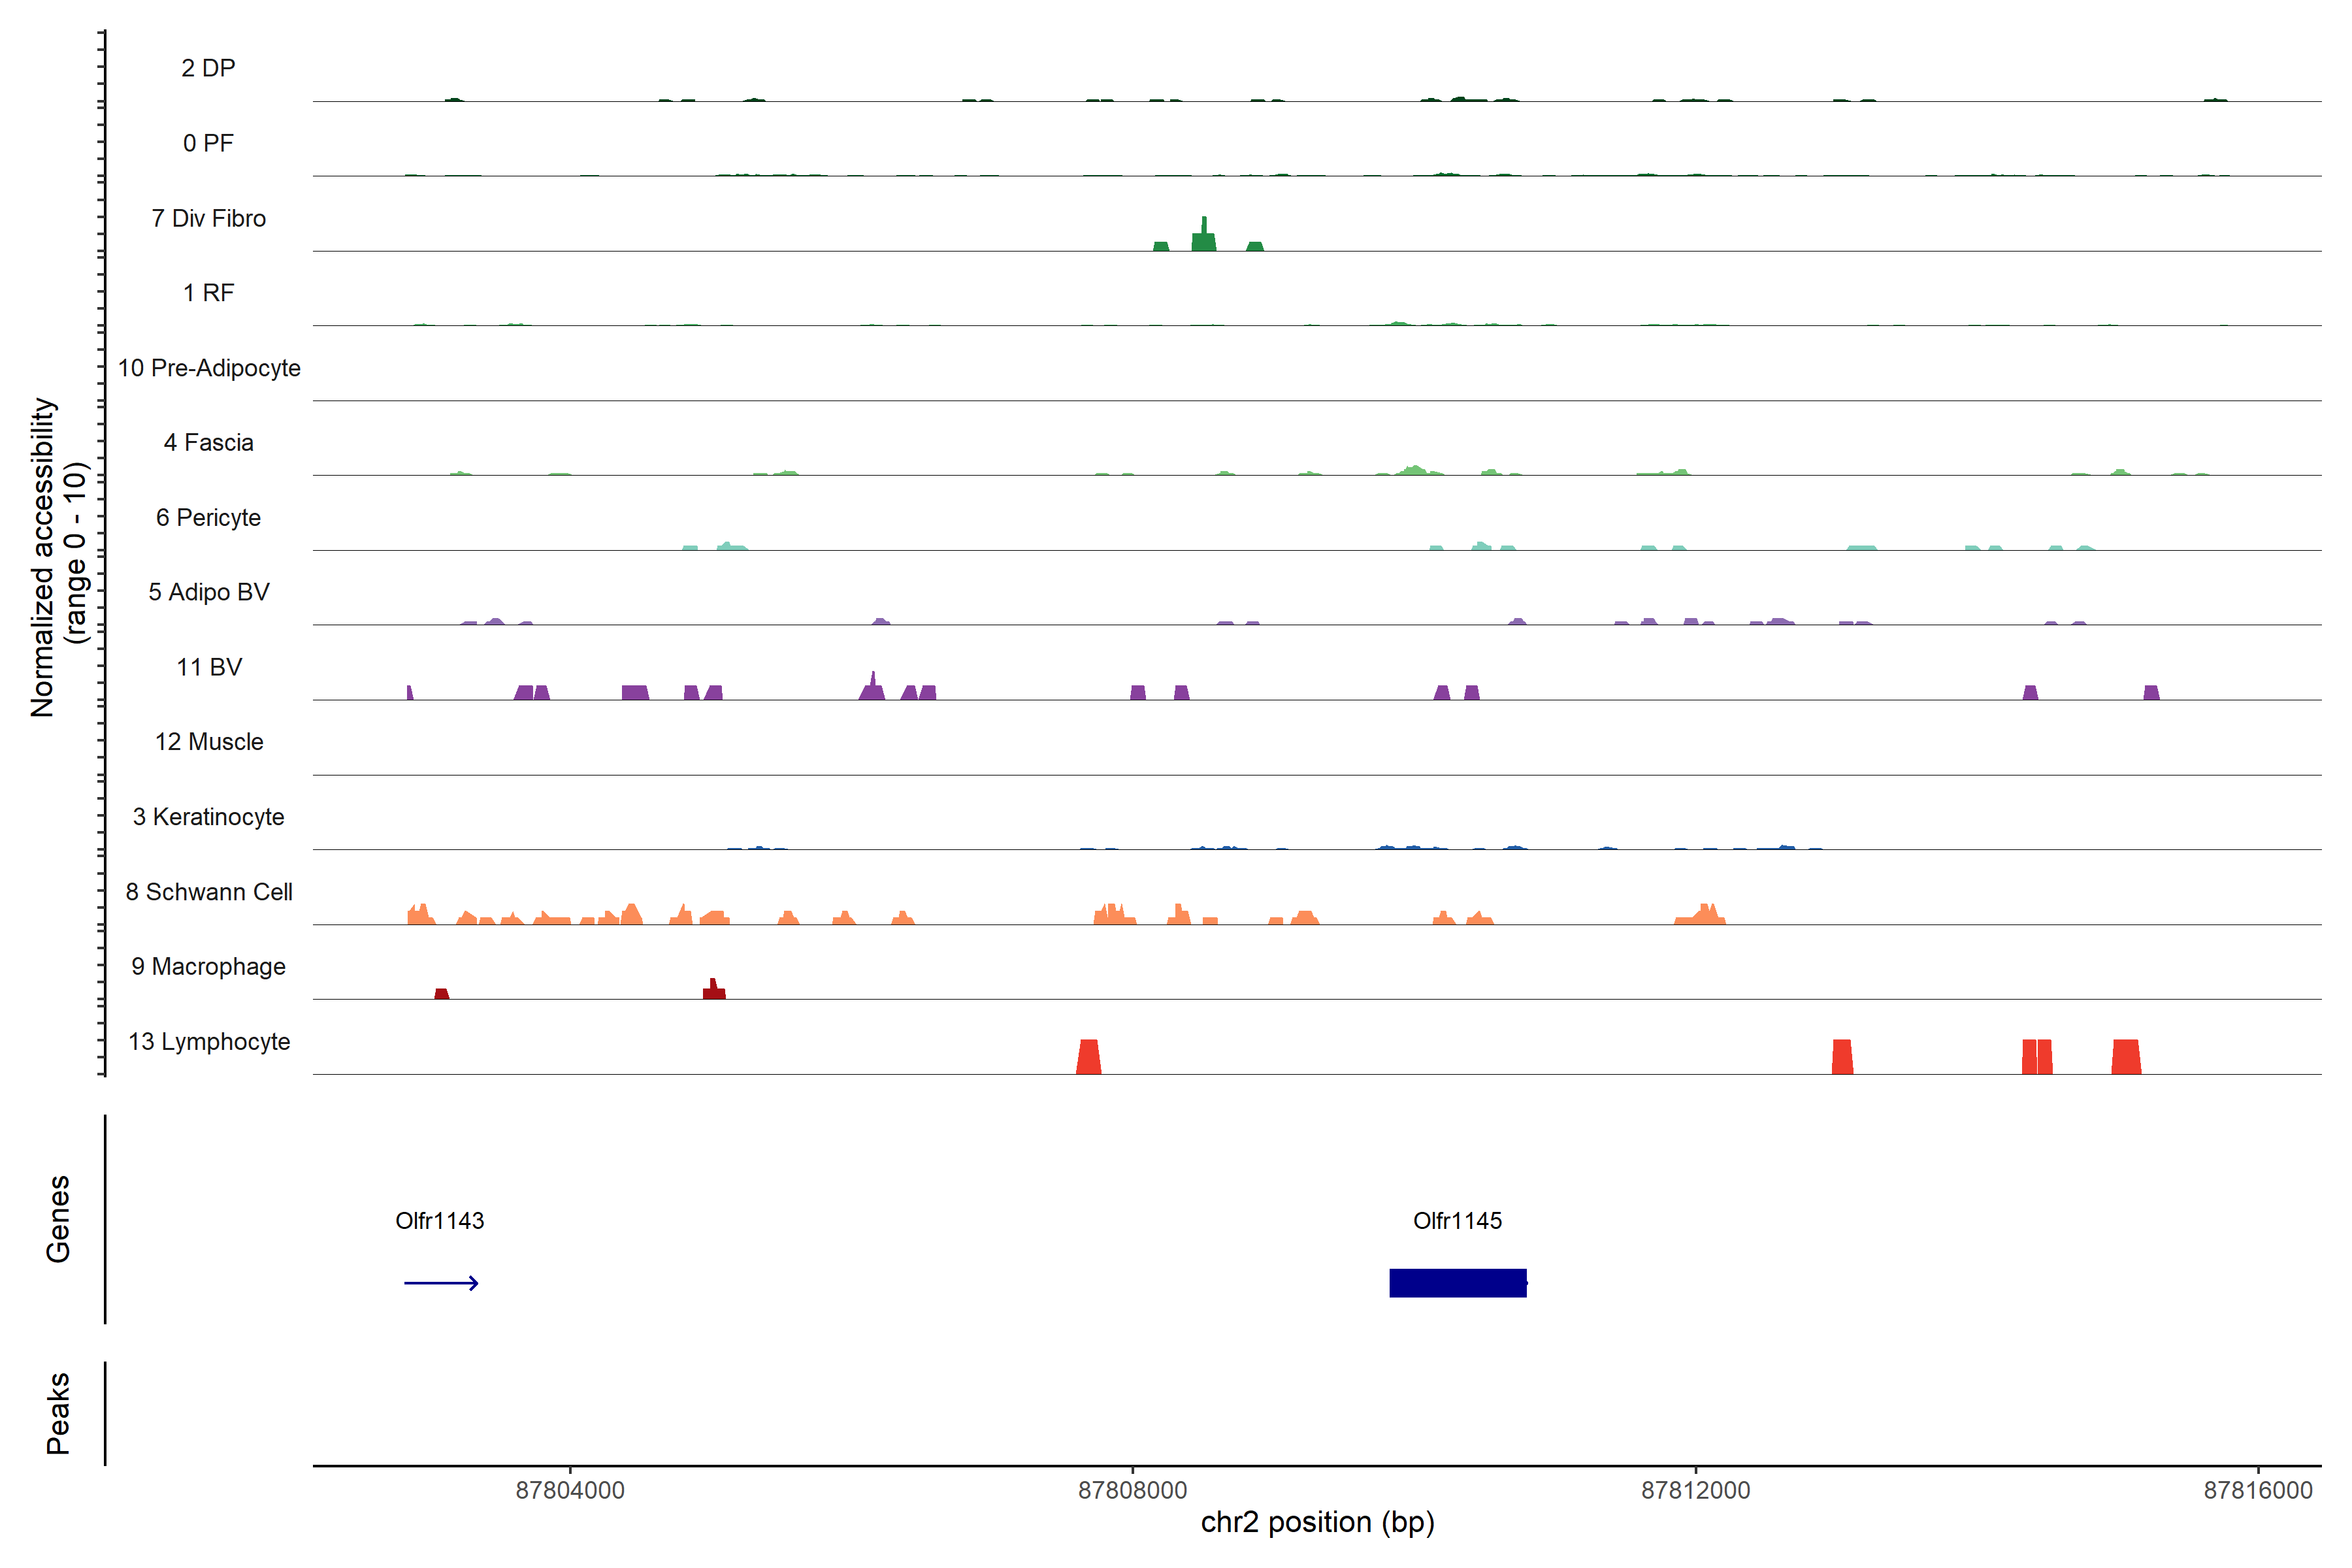The height and width of the screenshot is (1568, 2352).
Task: Select the 13 Lymphocyte track label
Action: point(209,1041)
